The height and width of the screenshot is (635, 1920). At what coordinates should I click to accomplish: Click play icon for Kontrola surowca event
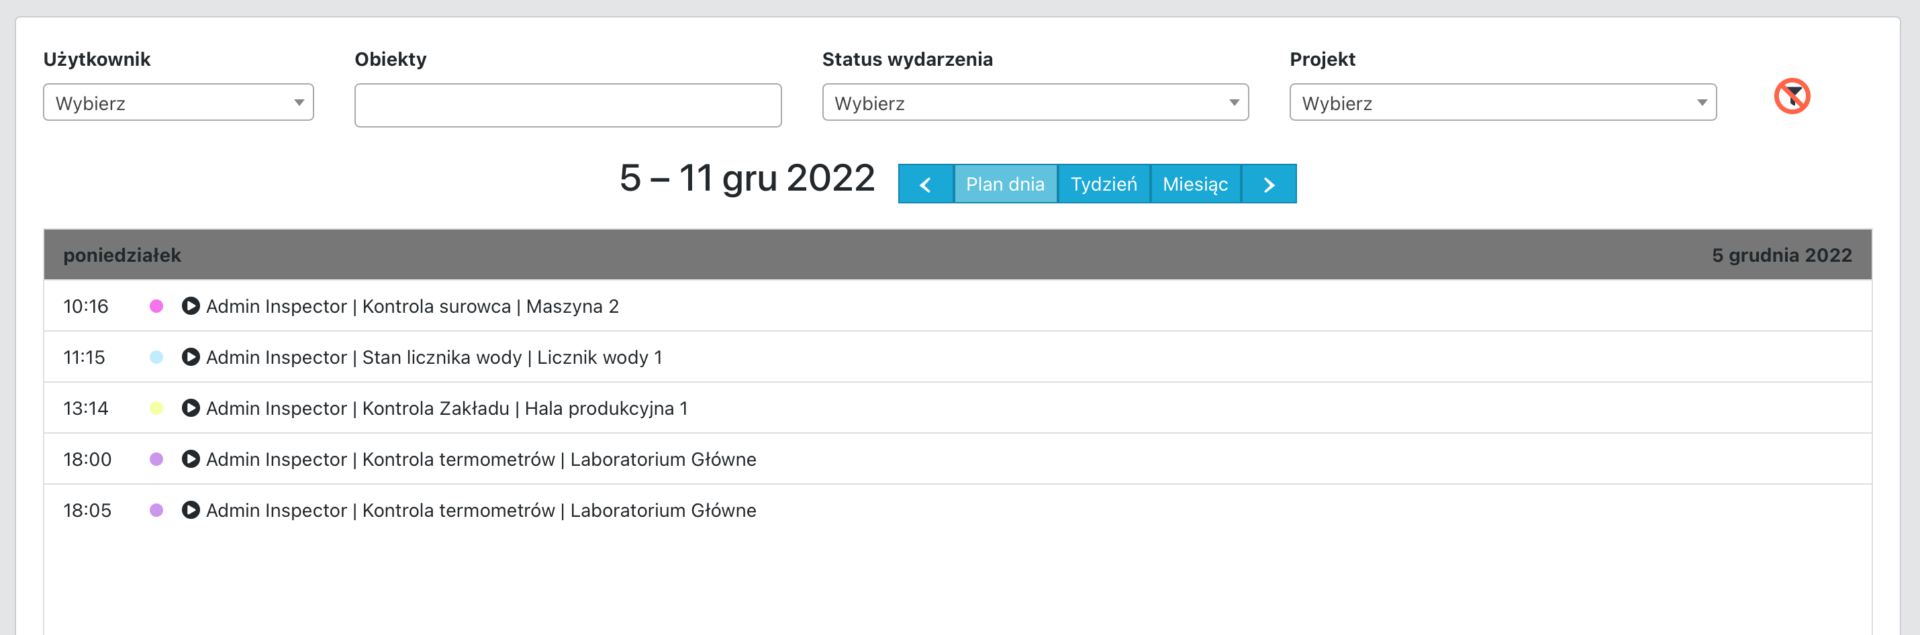[x=190, y=306]
